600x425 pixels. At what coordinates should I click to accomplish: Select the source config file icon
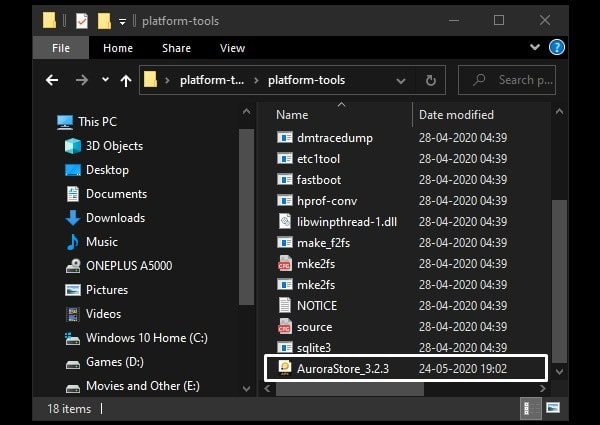285,327
